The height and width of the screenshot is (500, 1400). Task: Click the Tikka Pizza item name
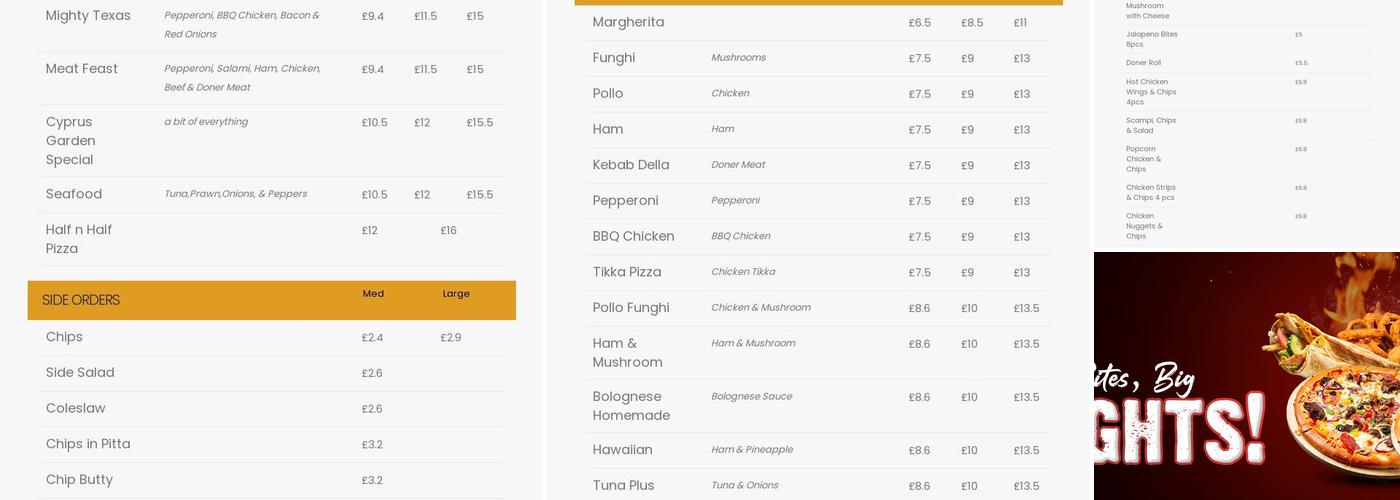[627, 272]
